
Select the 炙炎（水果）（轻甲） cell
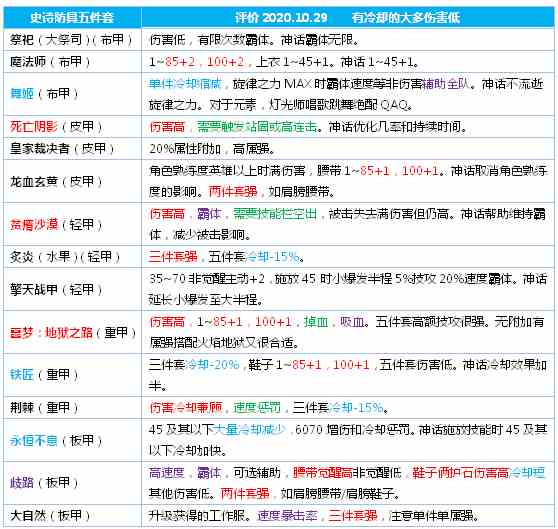72,256
